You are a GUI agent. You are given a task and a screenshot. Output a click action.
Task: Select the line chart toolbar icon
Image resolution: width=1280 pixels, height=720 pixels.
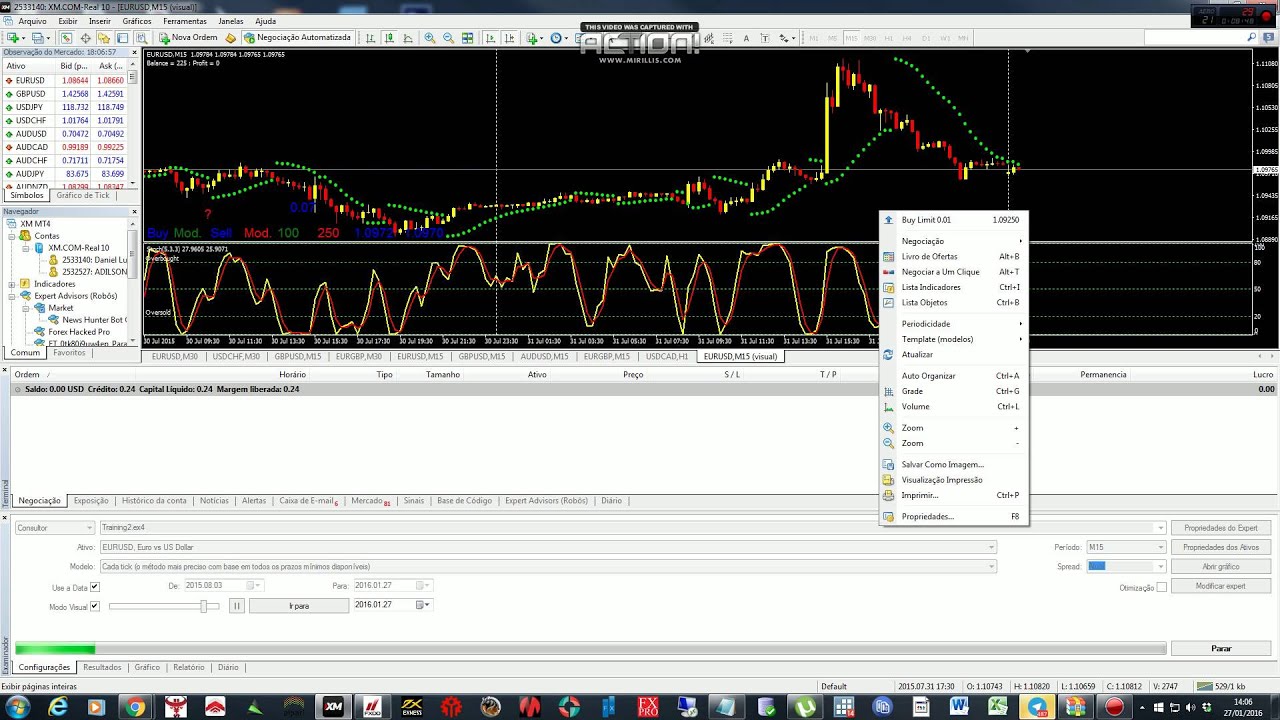click(x=408, y=38)
